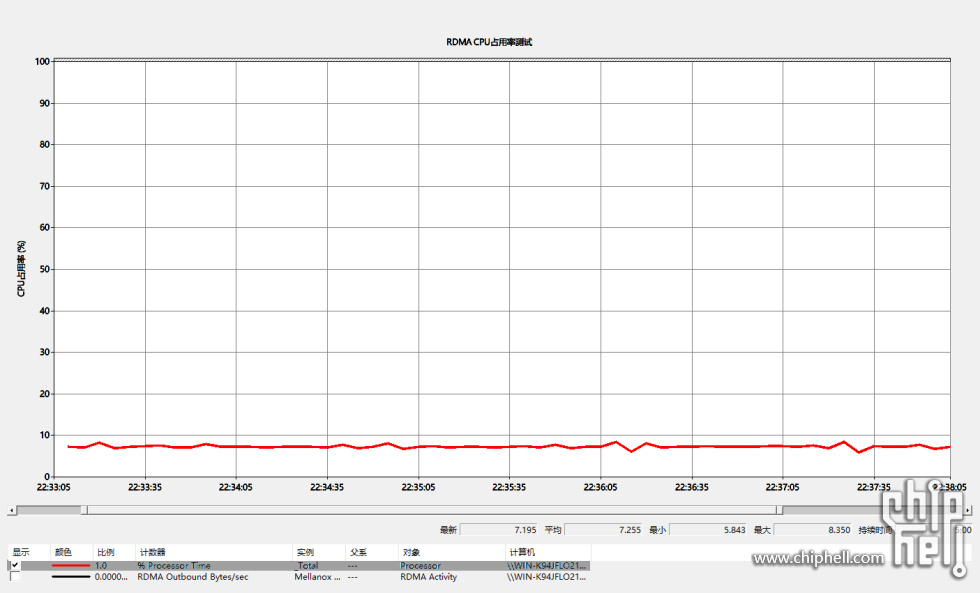
Task: Uncheck the % Processor Time display checkbox
Action: (15, 565)
